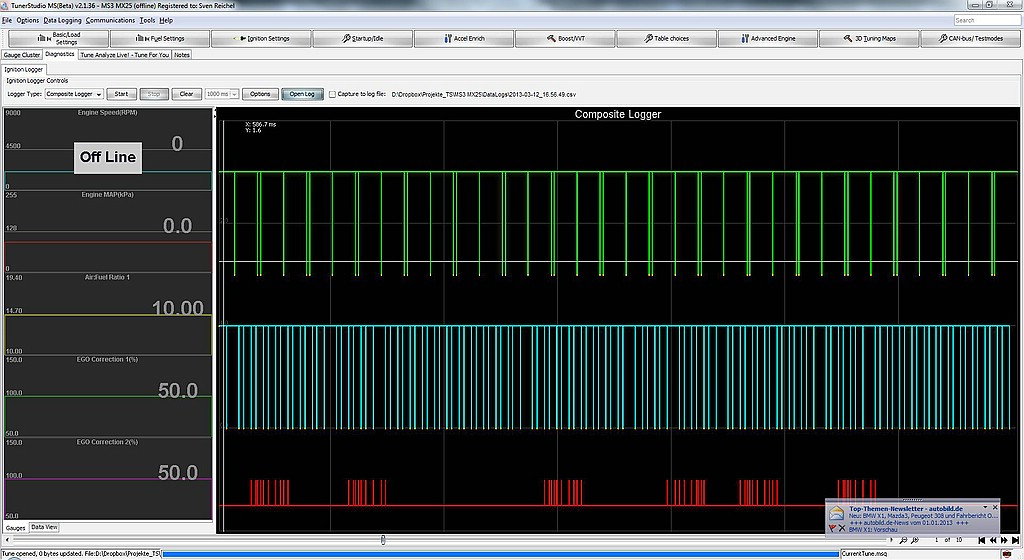Open the Basic/Load Settings toolbar menu

pyautogui.click(x=57, y=39)
